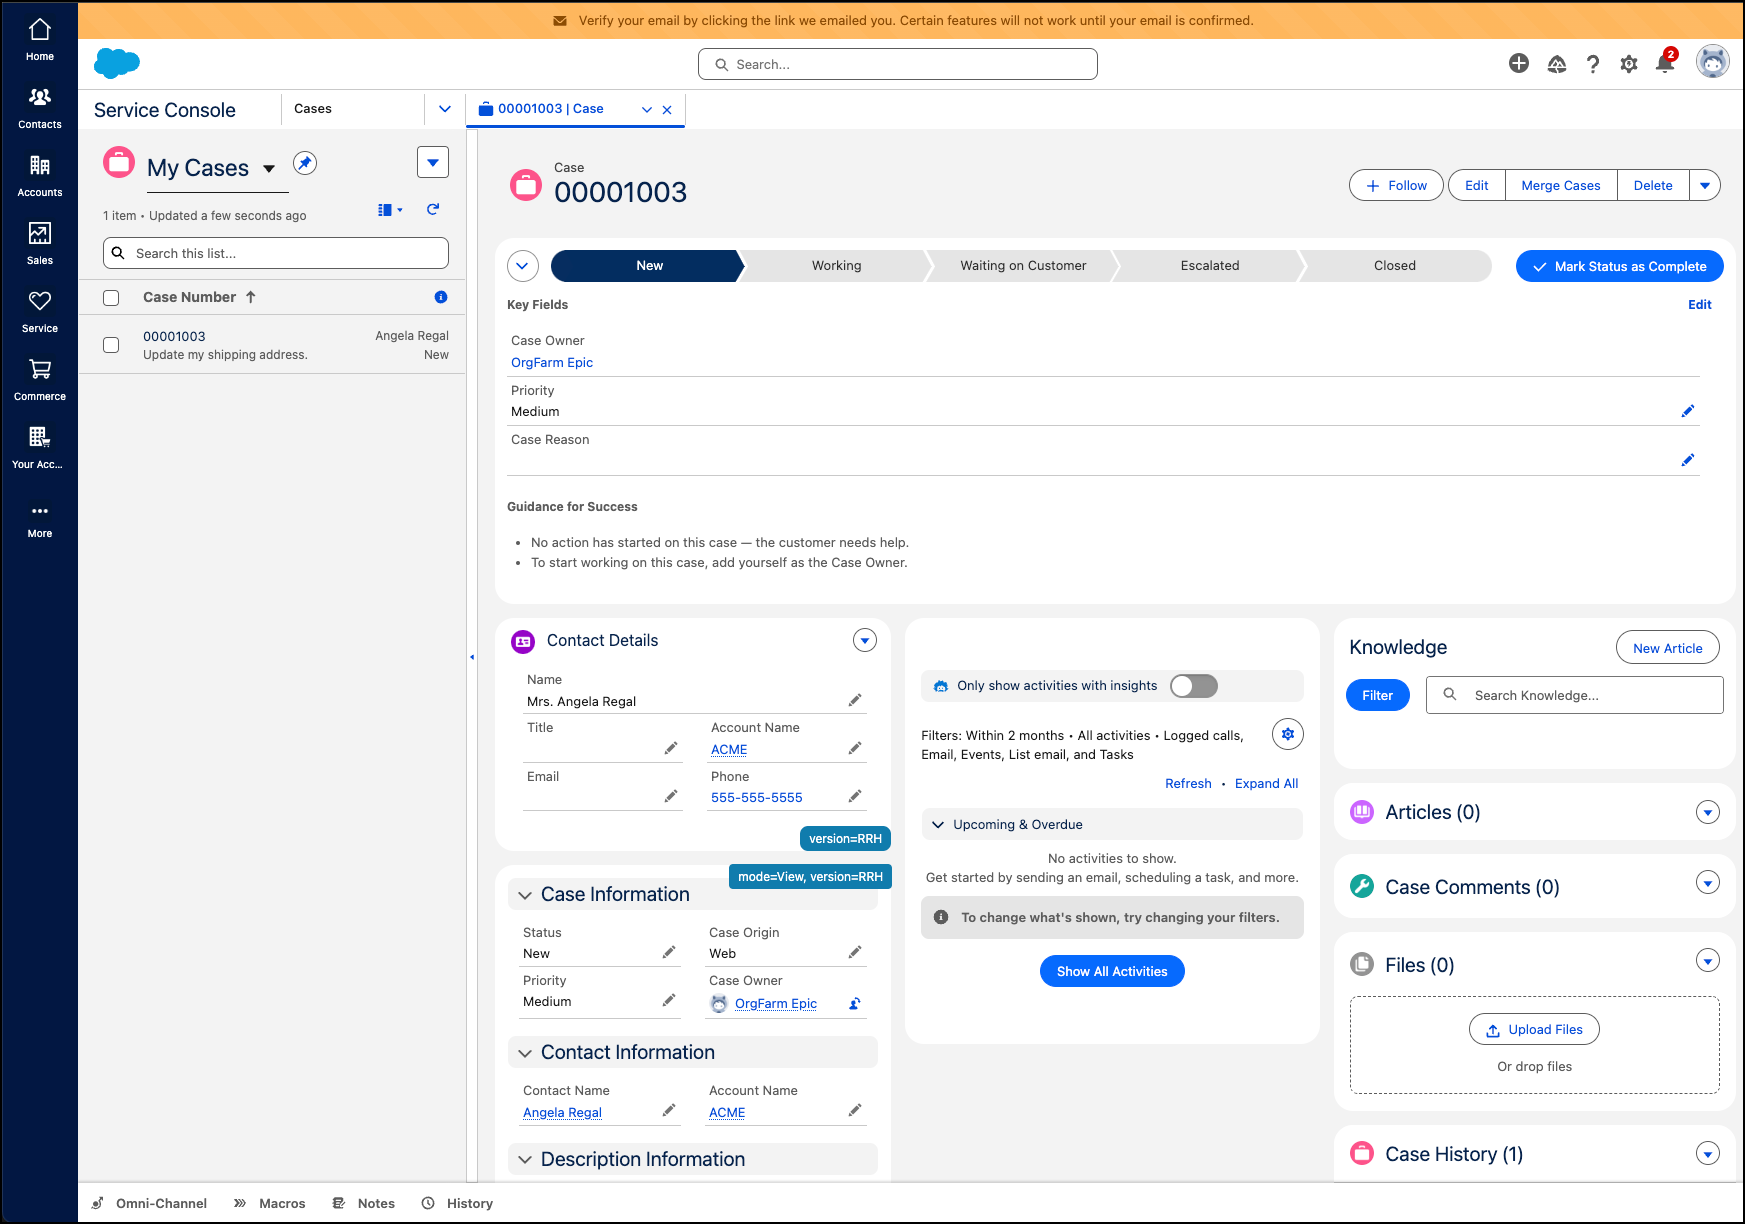The image size is (1745, 1224).
Task: Select the Escalated status stage
Action: click(1209, 266)
